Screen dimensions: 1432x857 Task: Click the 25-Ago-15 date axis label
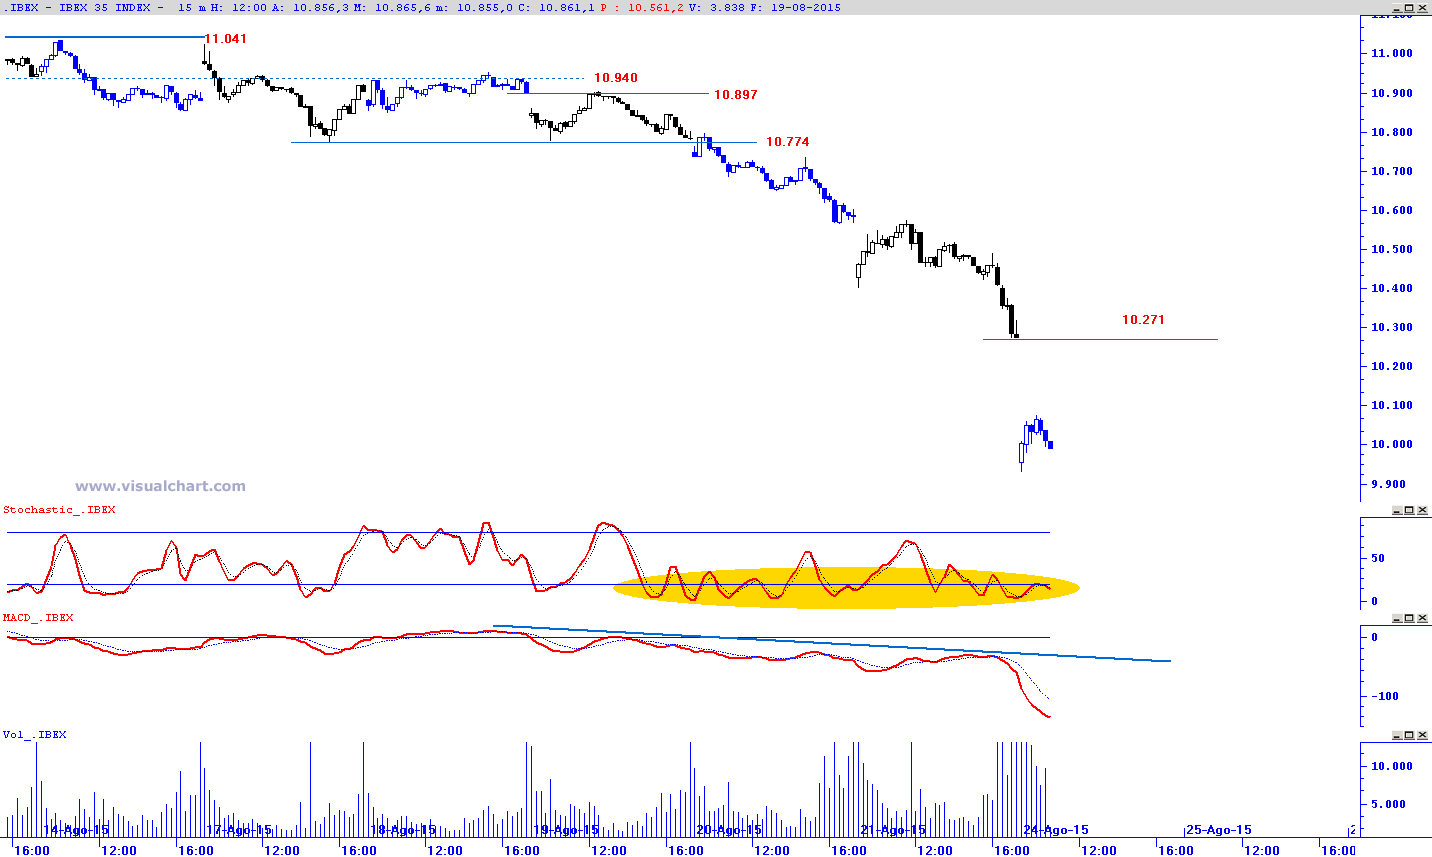click(x=1219, y=830)
